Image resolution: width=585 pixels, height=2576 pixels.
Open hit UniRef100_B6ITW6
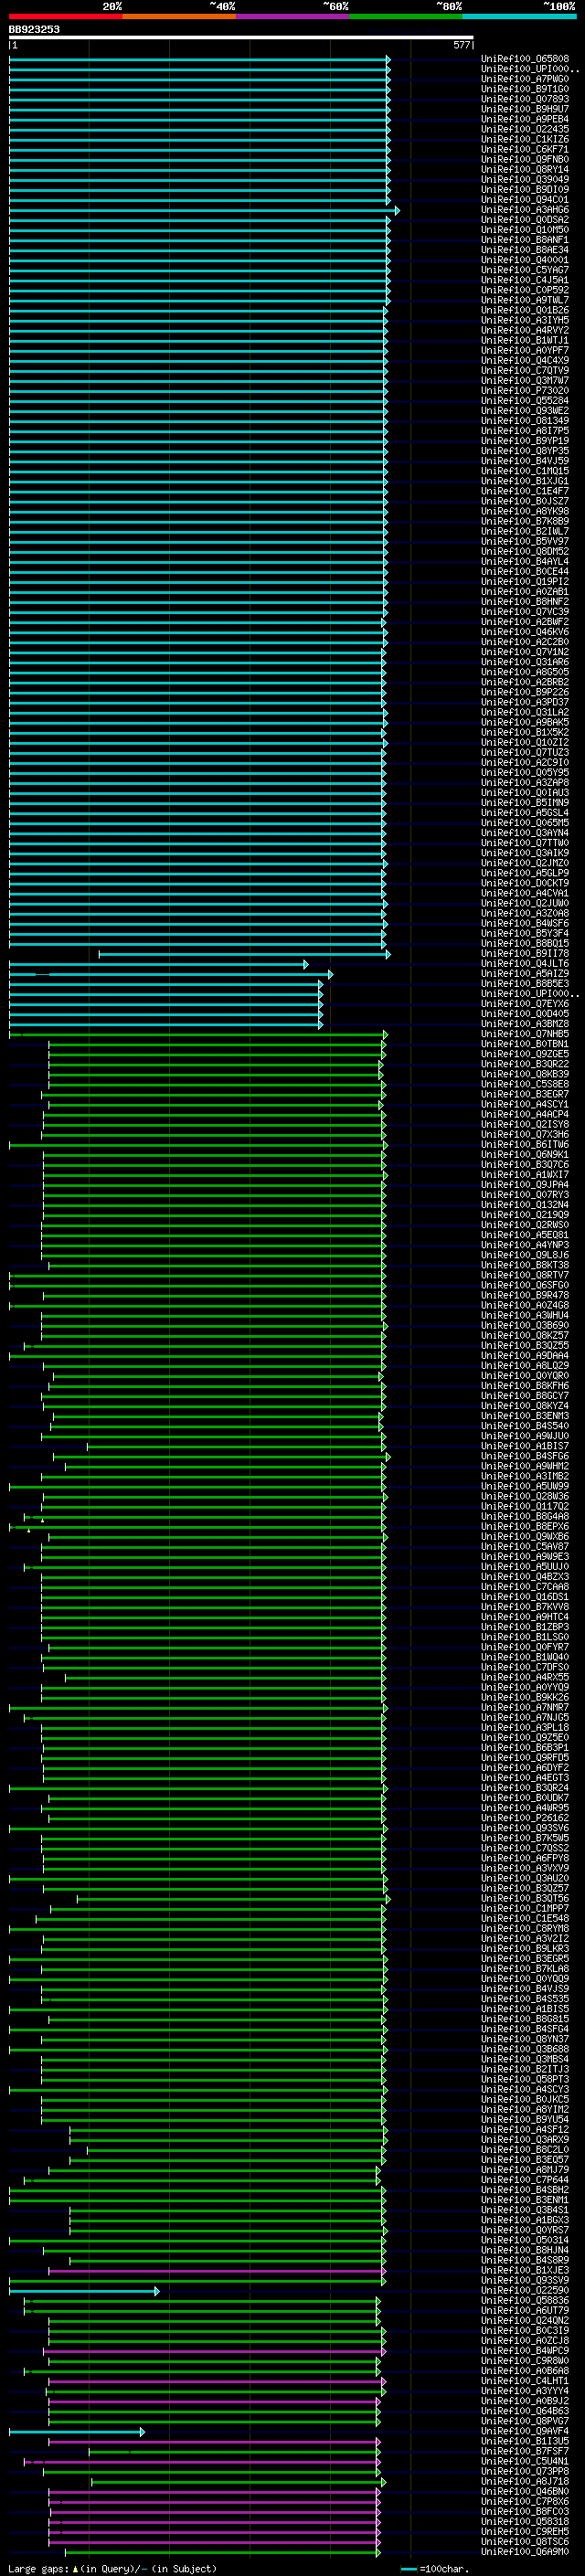(525, 1145)
